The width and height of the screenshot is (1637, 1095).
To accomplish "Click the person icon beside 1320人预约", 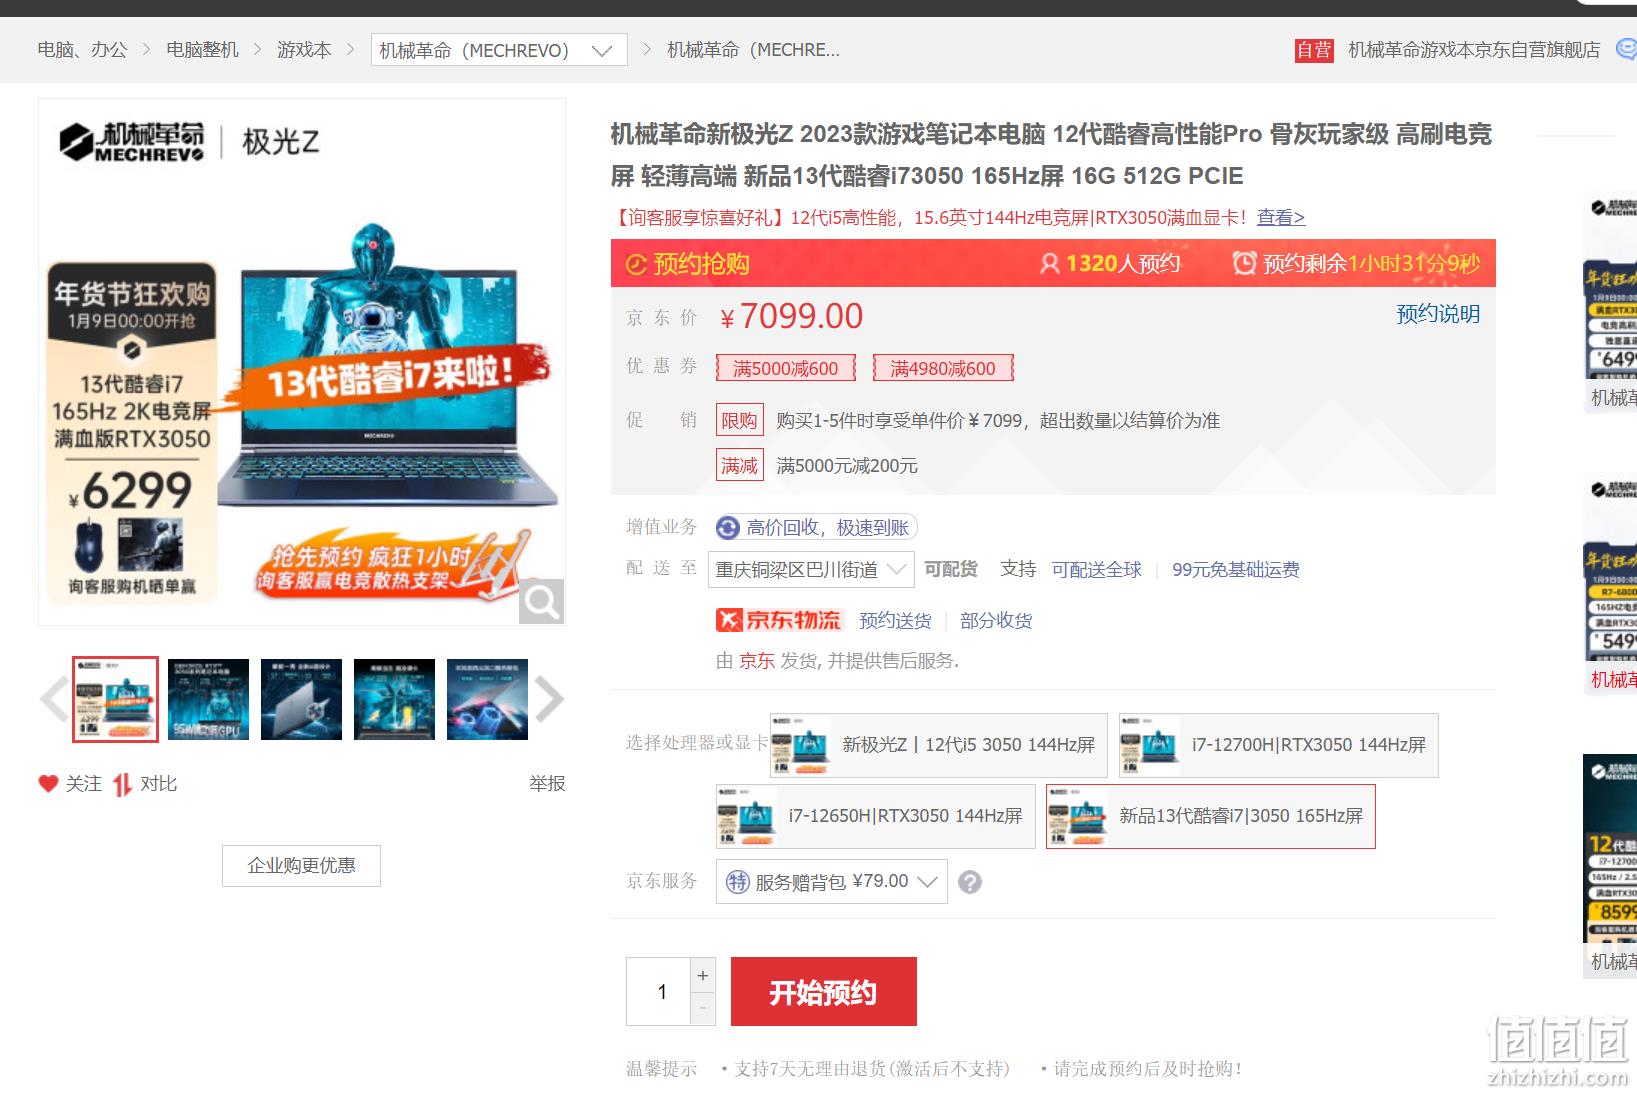I will 1049,263.
